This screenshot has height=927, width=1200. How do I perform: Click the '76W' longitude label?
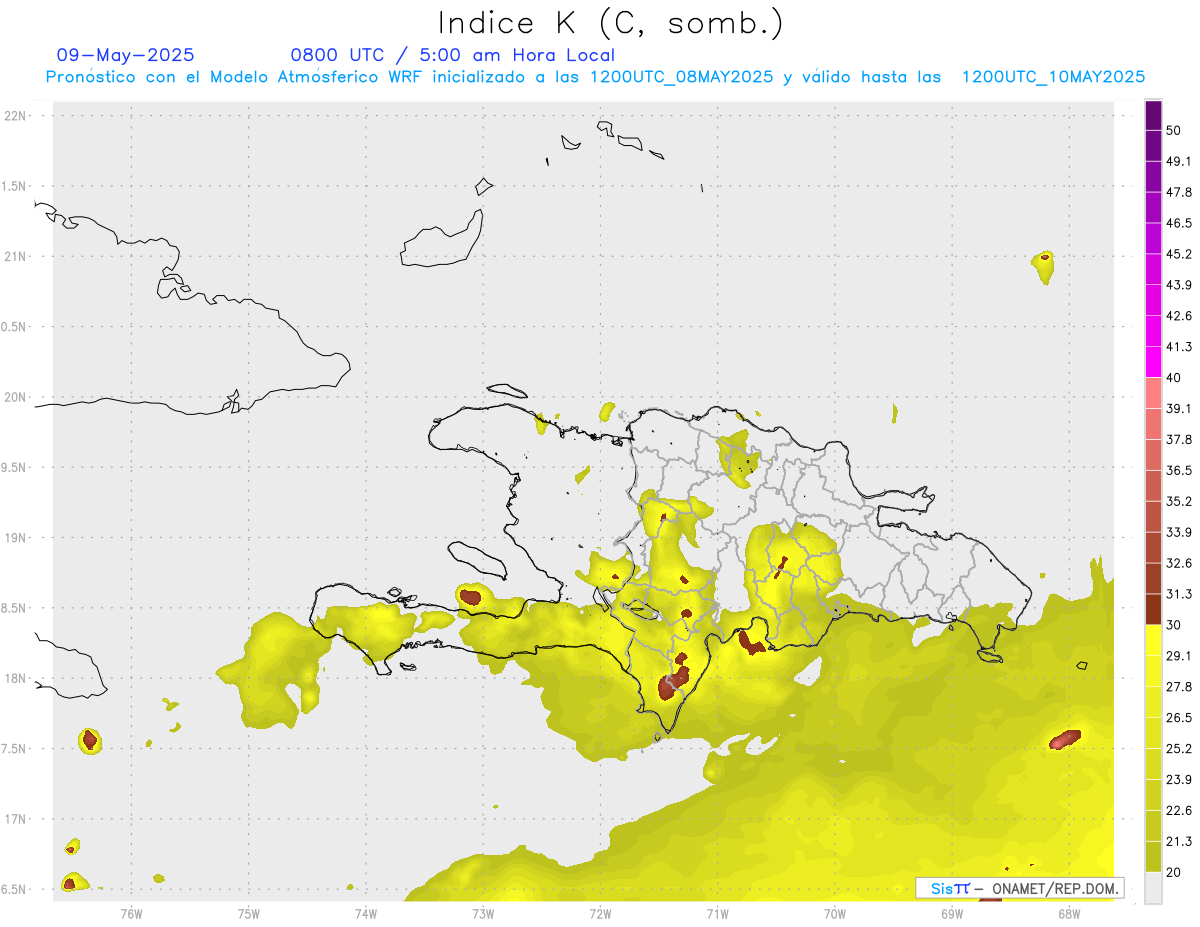131,914
